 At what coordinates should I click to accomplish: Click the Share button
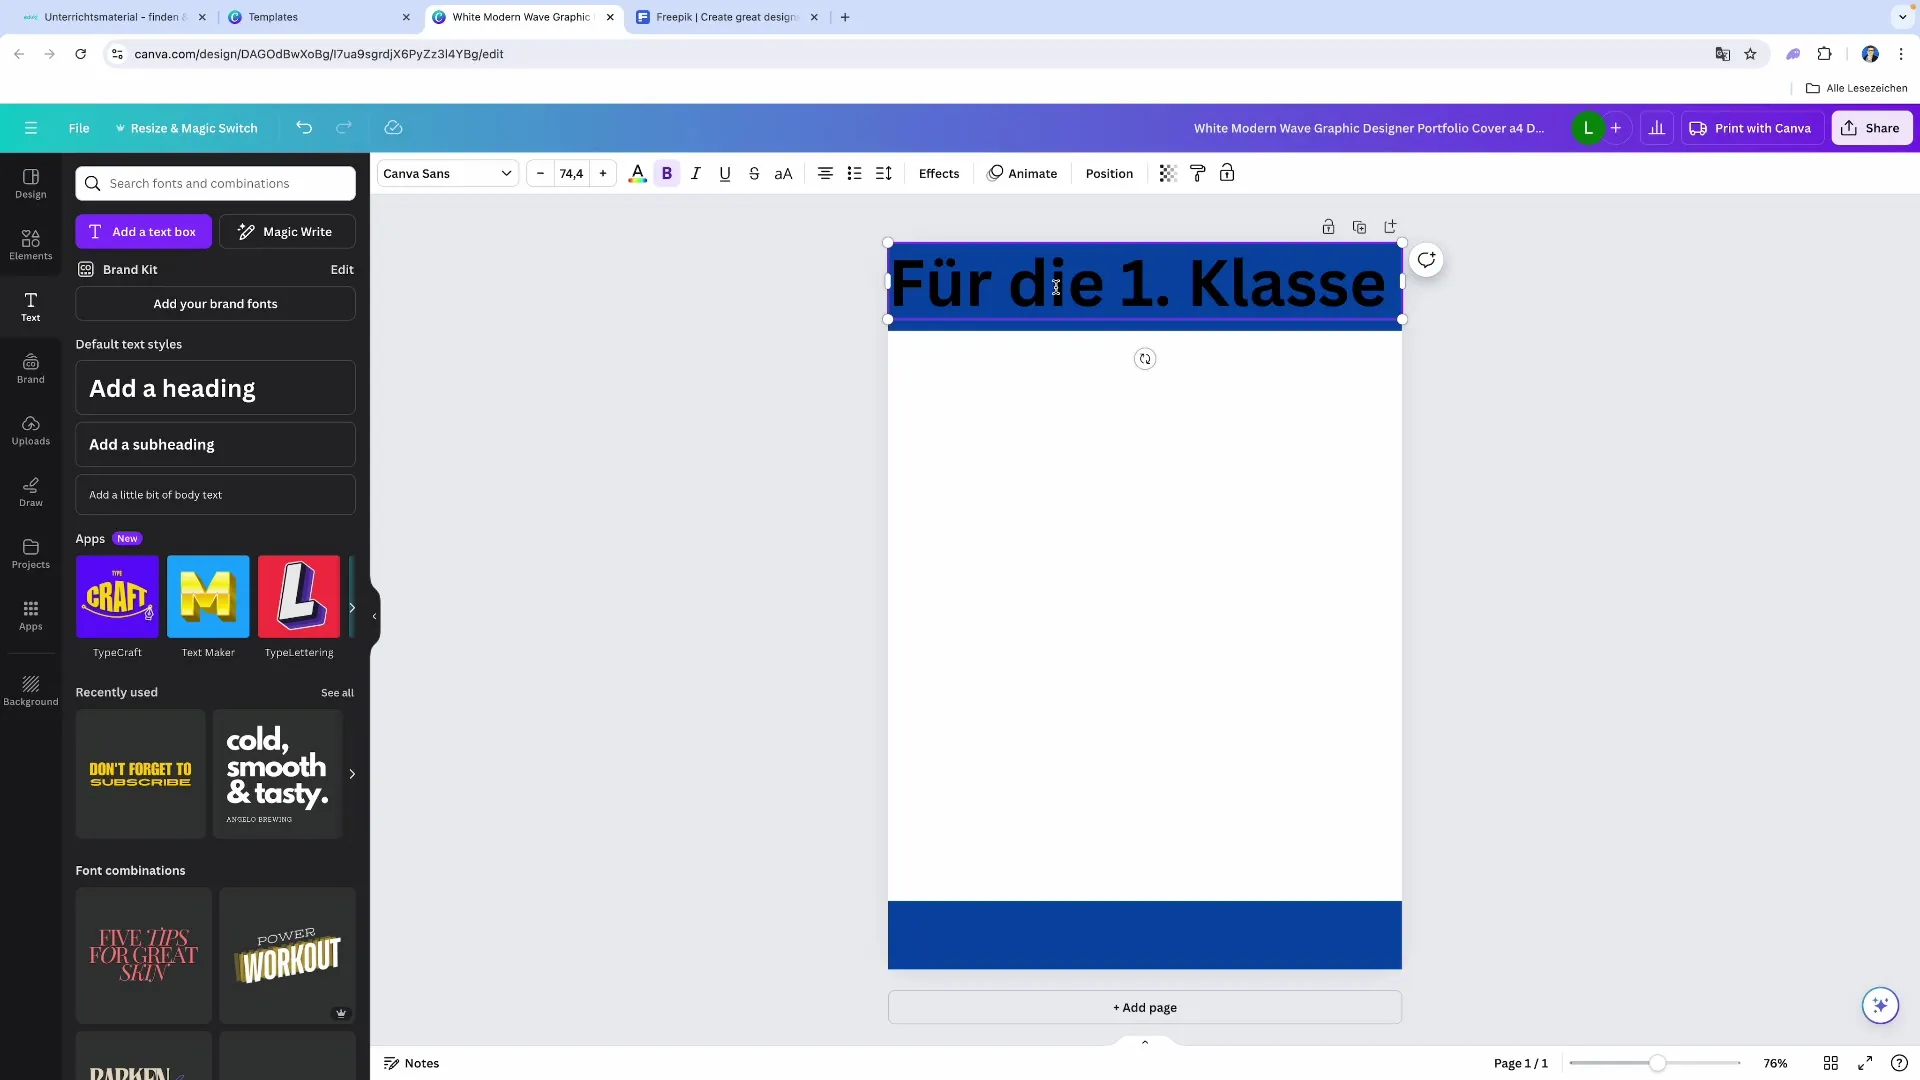coord(1871,127)
